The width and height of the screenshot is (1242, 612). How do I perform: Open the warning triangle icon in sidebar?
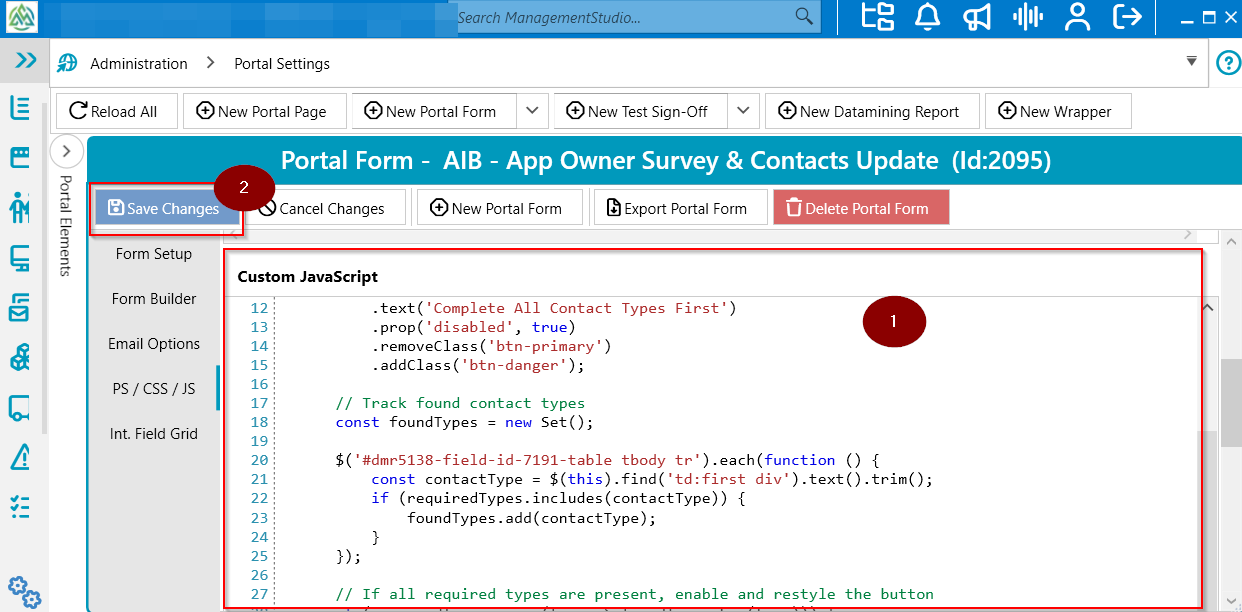19,457
